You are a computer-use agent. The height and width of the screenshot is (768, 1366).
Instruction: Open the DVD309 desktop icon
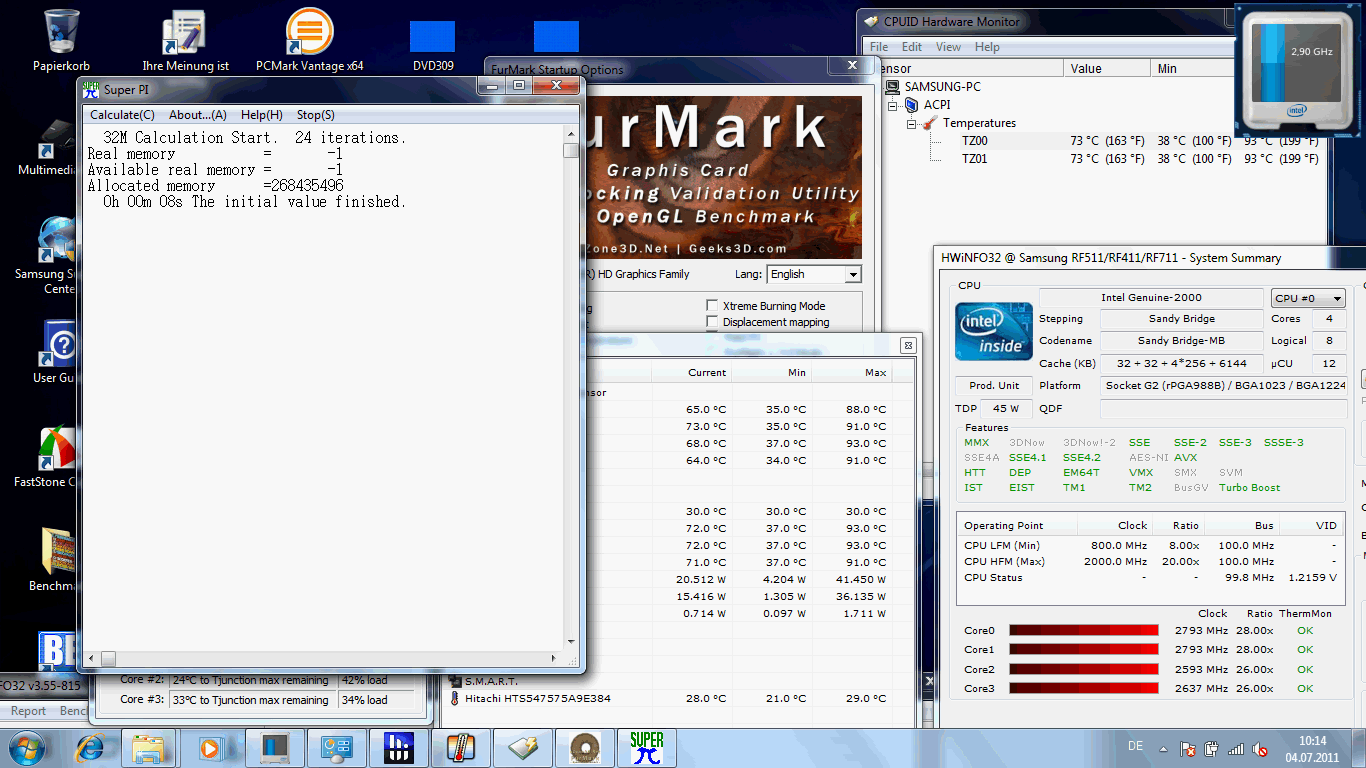click(432, 45)
